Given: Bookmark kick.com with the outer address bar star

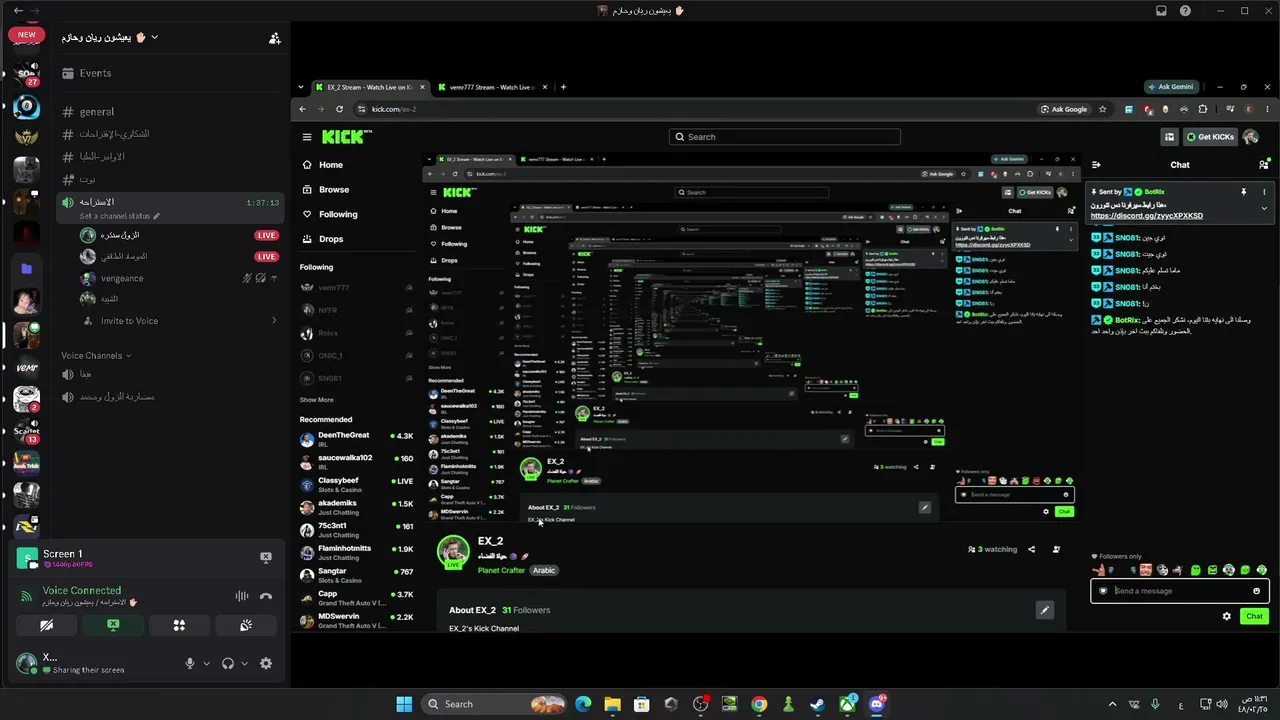Looking at the screenshot, I should tap(1103, 109).
